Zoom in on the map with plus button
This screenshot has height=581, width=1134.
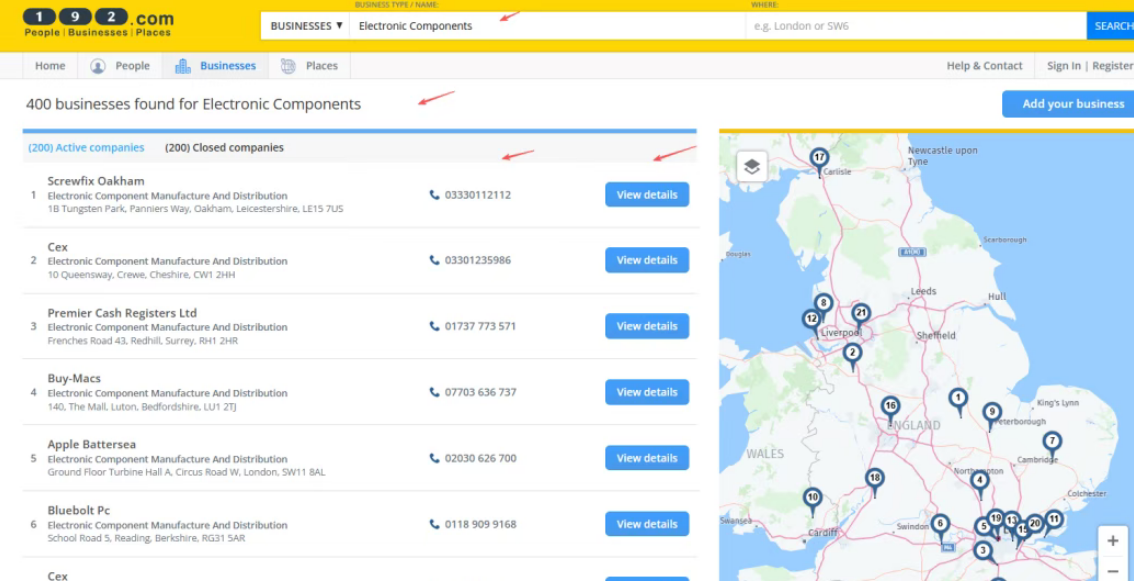[x=1112, y=541]
